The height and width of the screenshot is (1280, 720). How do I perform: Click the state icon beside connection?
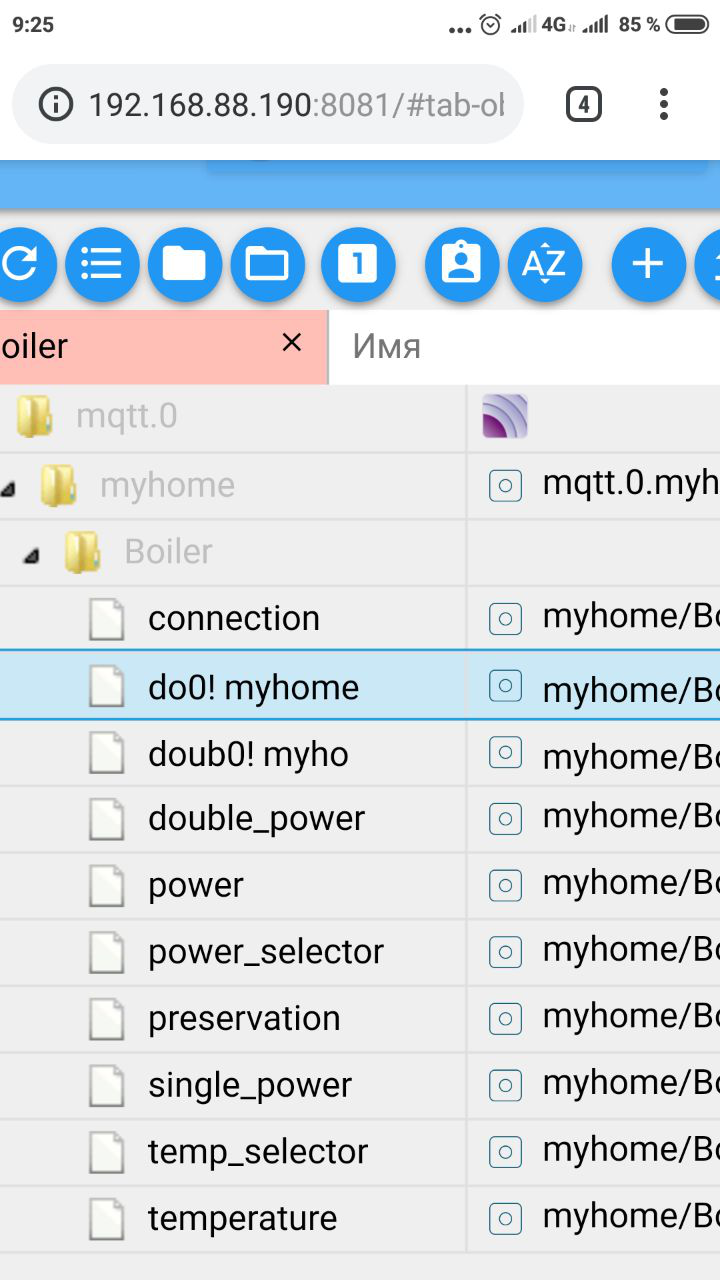tap(505, 618)
